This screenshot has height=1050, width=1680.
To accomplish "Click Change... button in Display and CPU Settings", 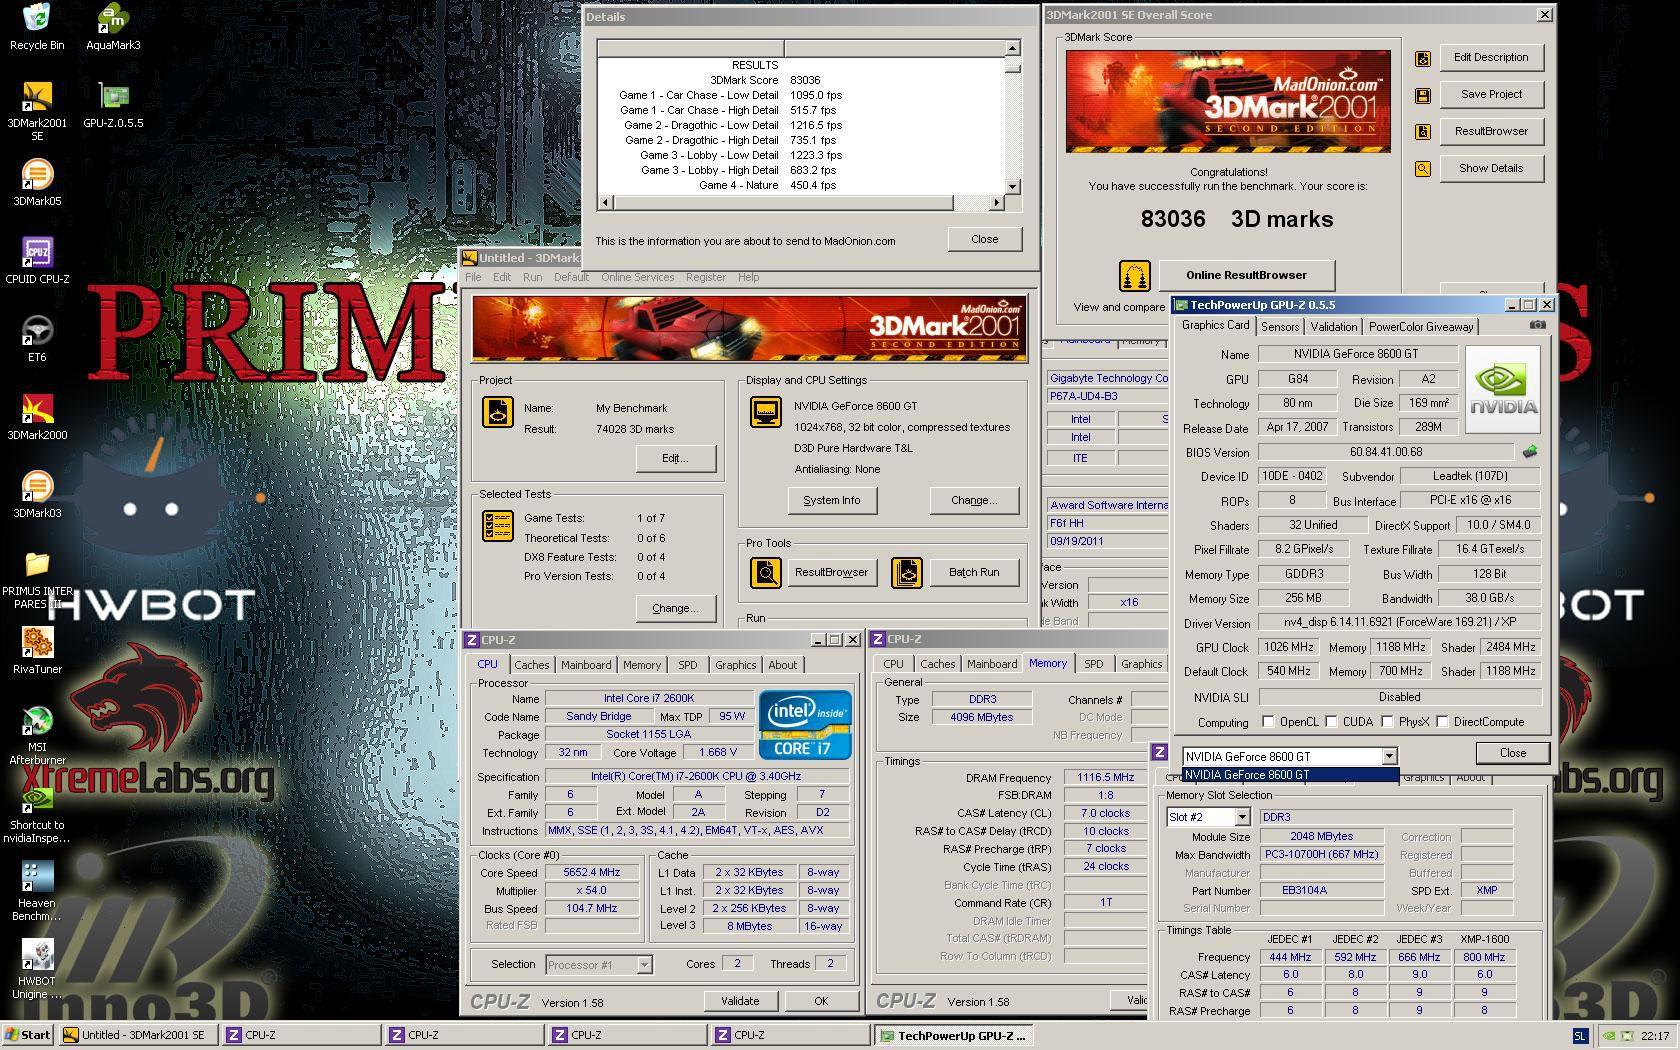I will click(974, 500).
